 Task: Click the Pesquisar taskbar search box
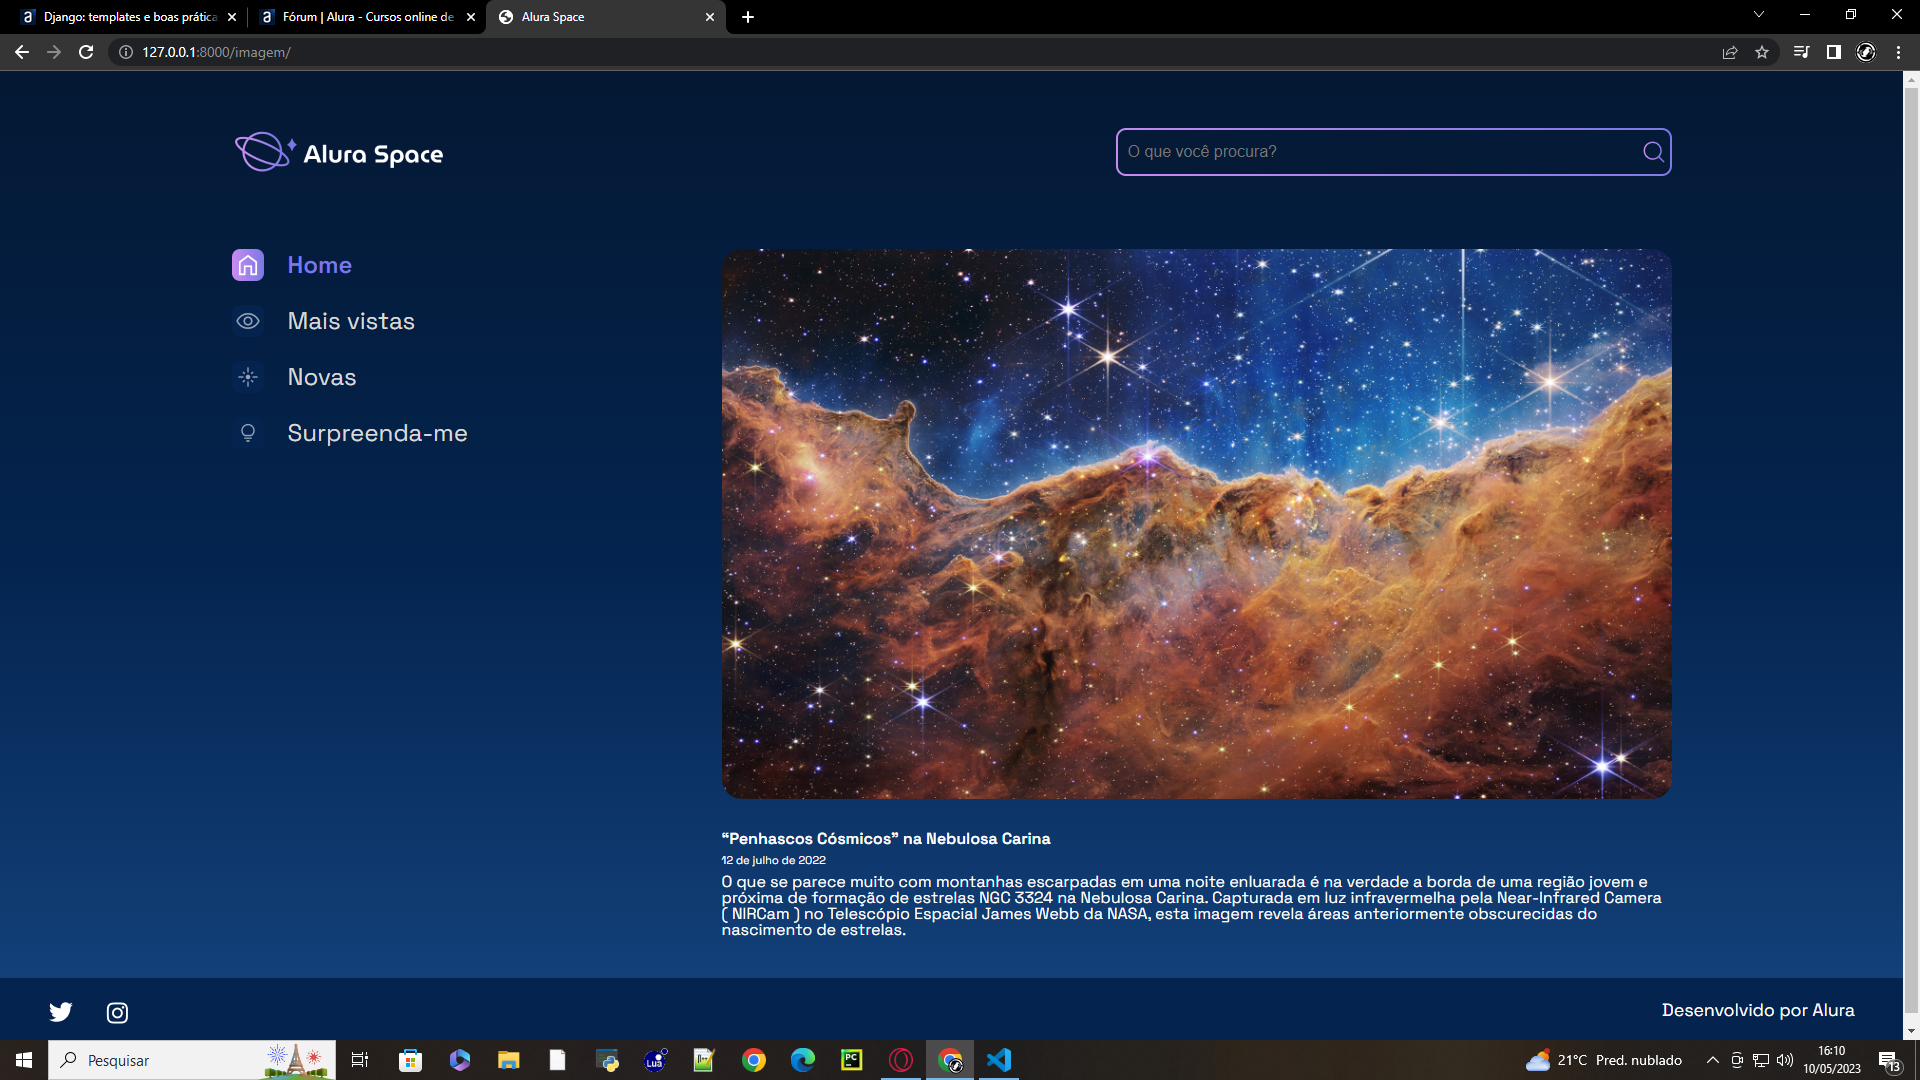pyautogui.click(x=192, y=1060)
